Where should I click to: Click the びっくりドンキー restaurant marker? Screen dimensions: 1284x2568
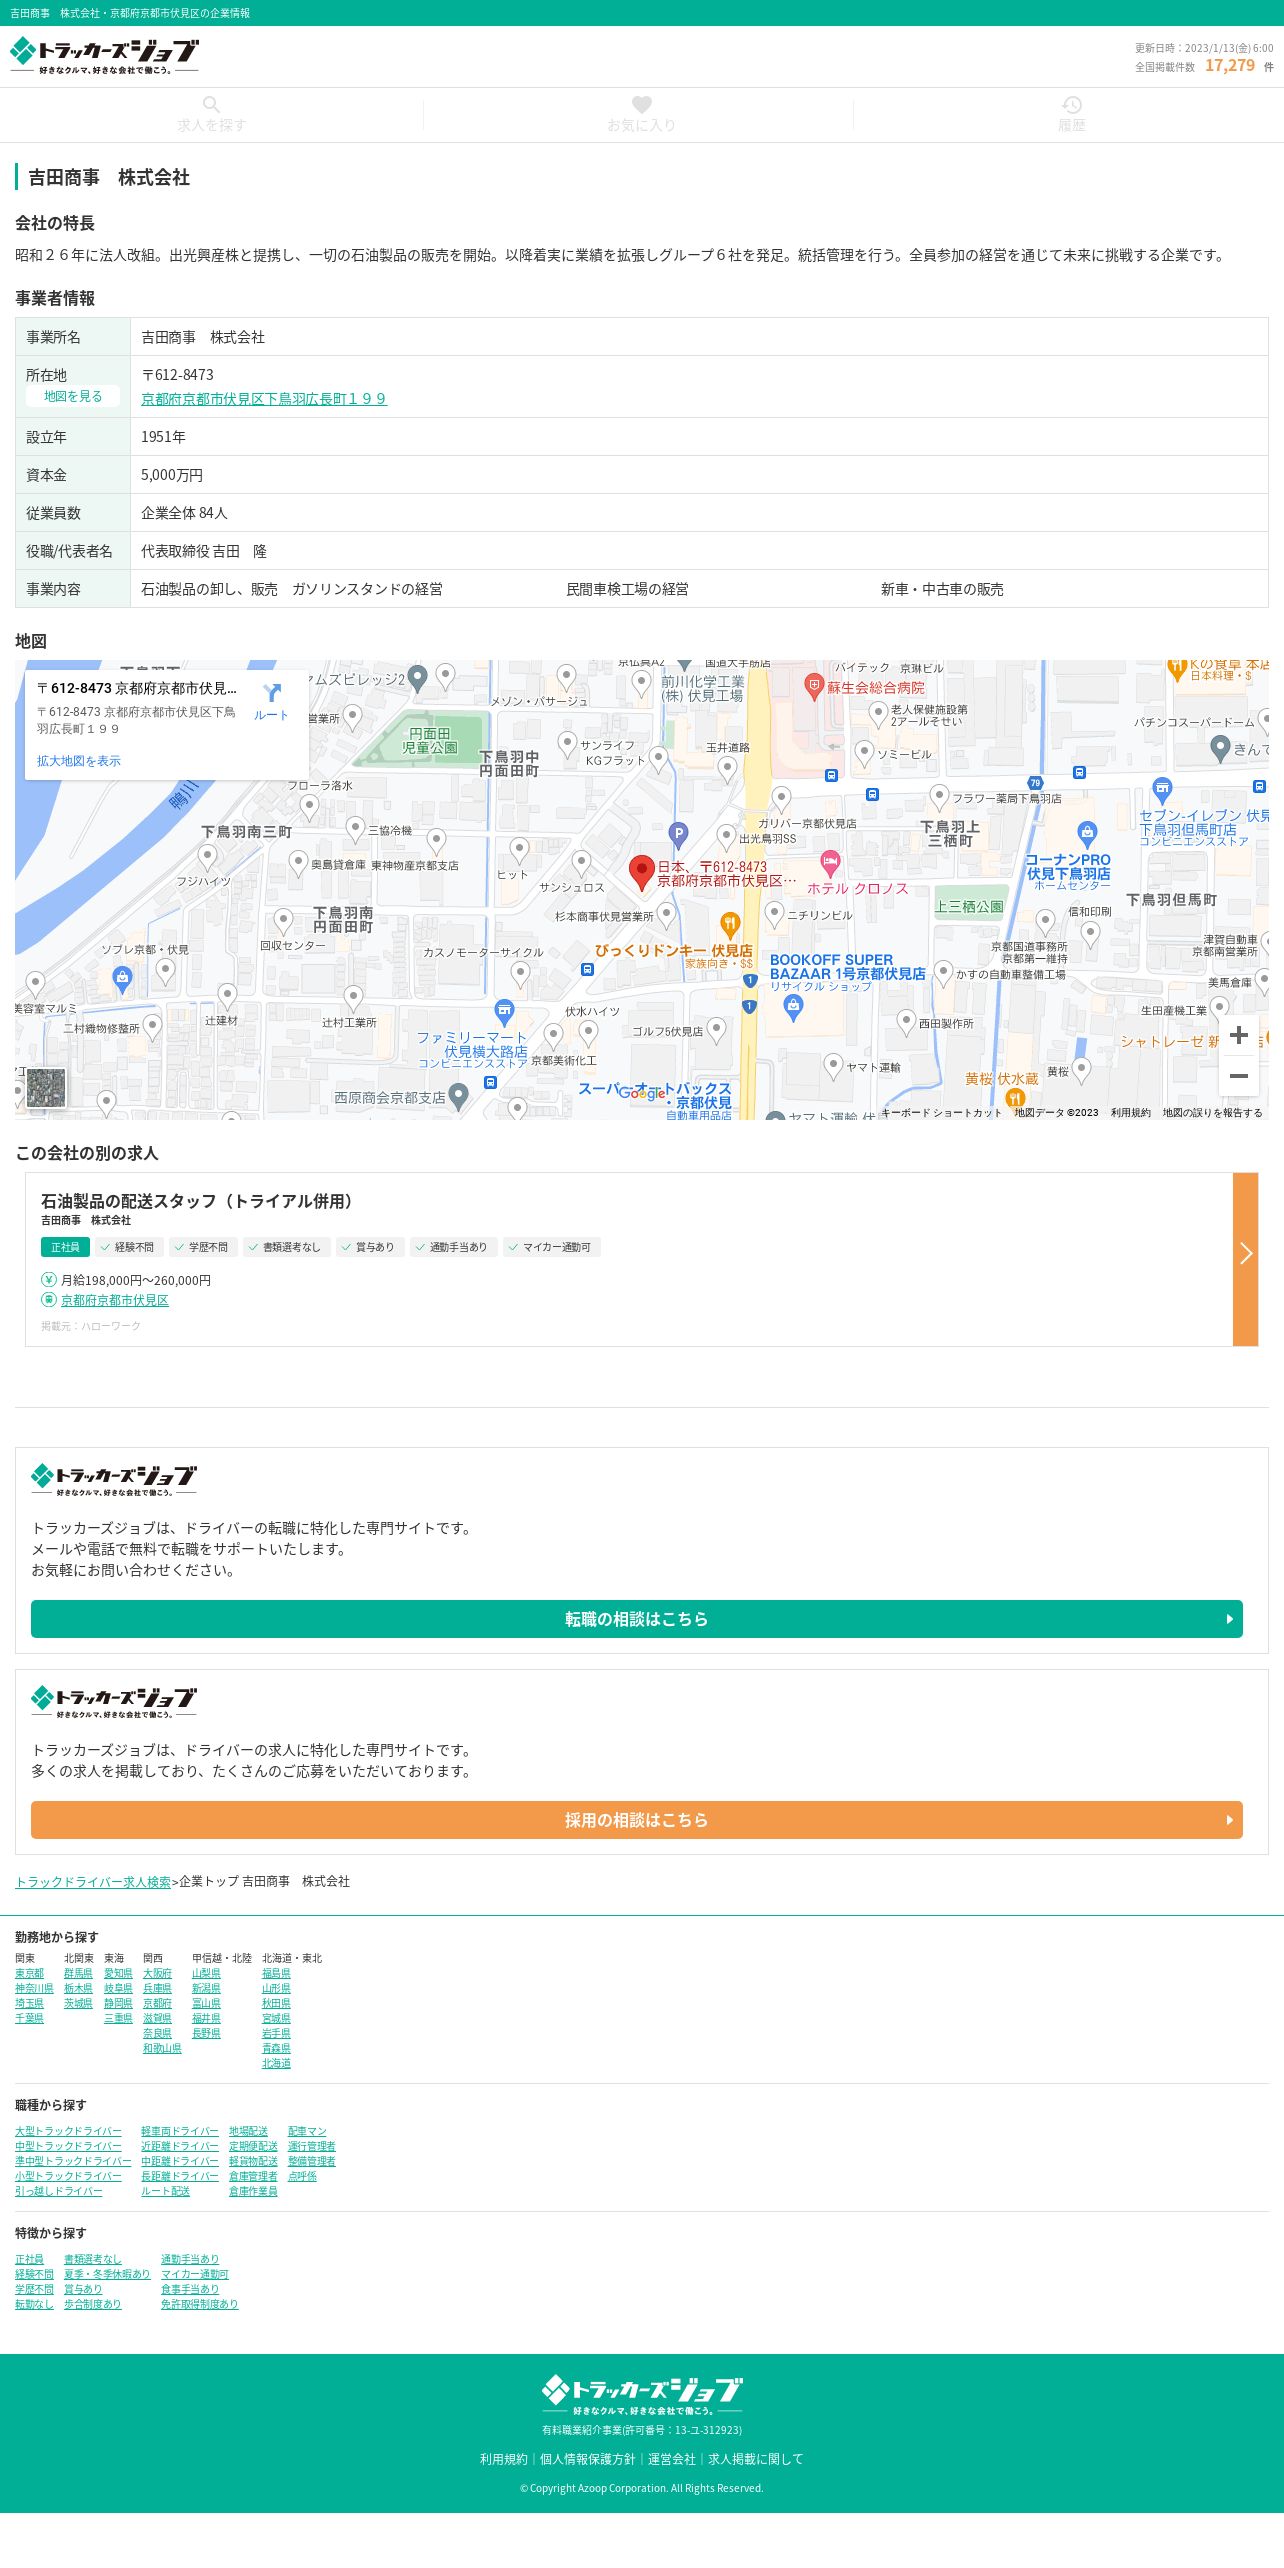730,924
